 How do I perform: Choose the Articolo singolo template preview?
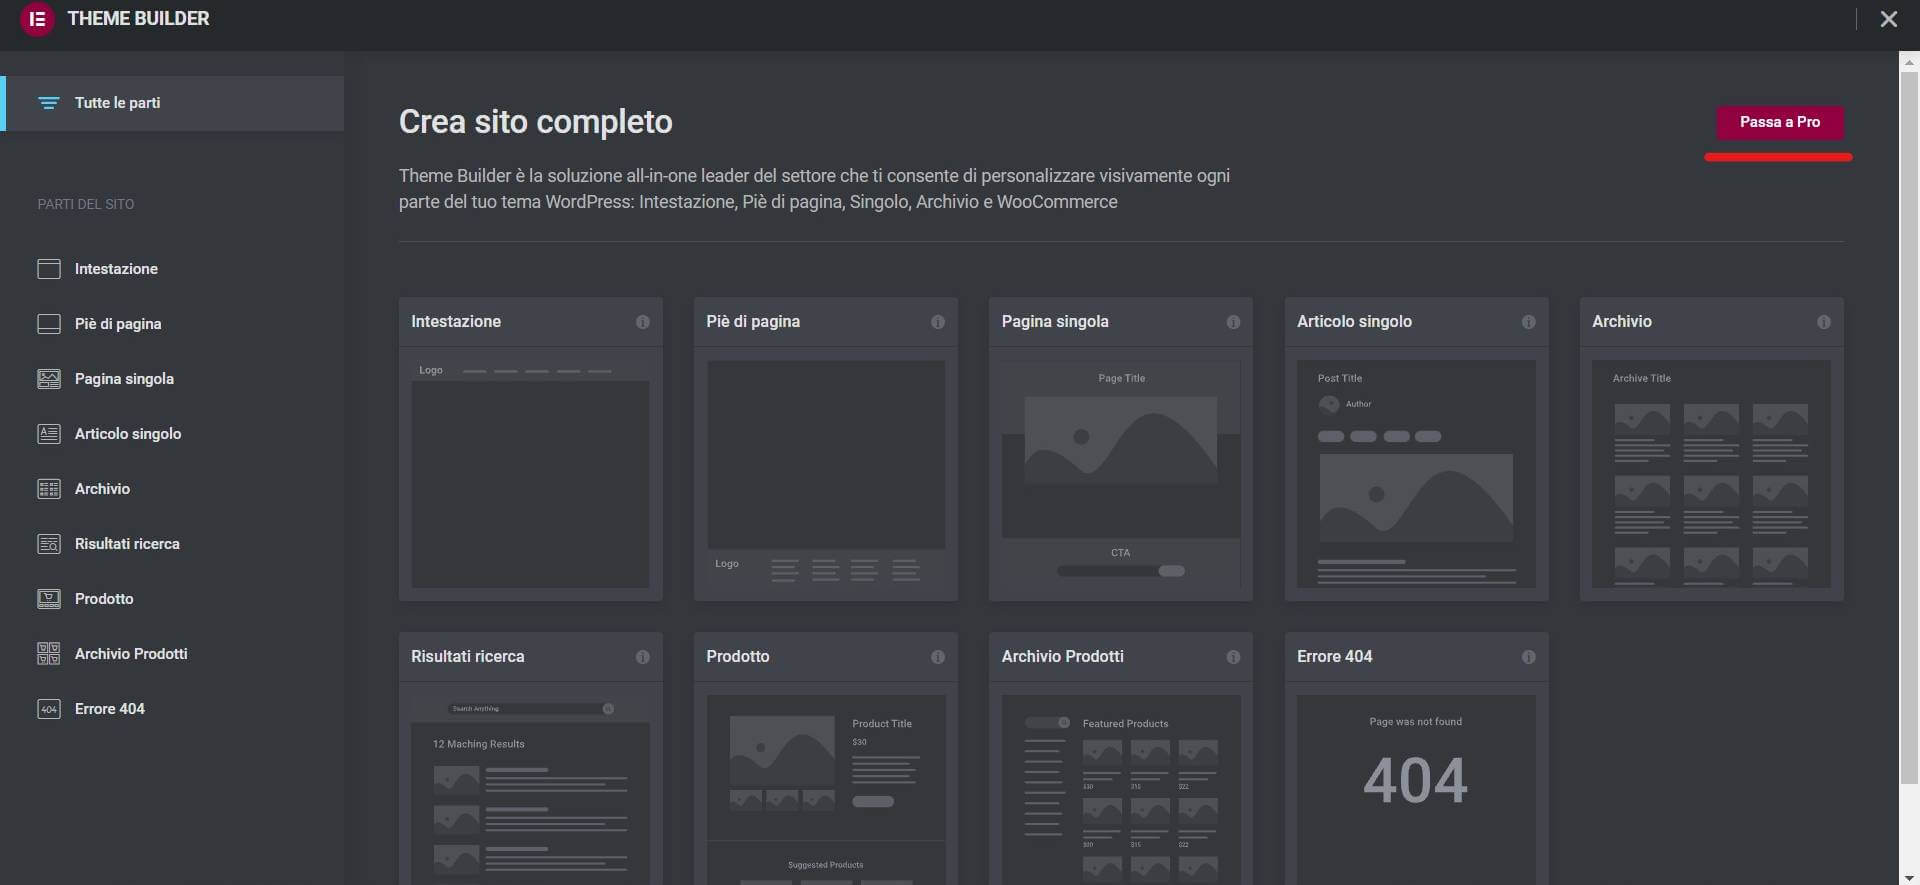click(1416, 474)
